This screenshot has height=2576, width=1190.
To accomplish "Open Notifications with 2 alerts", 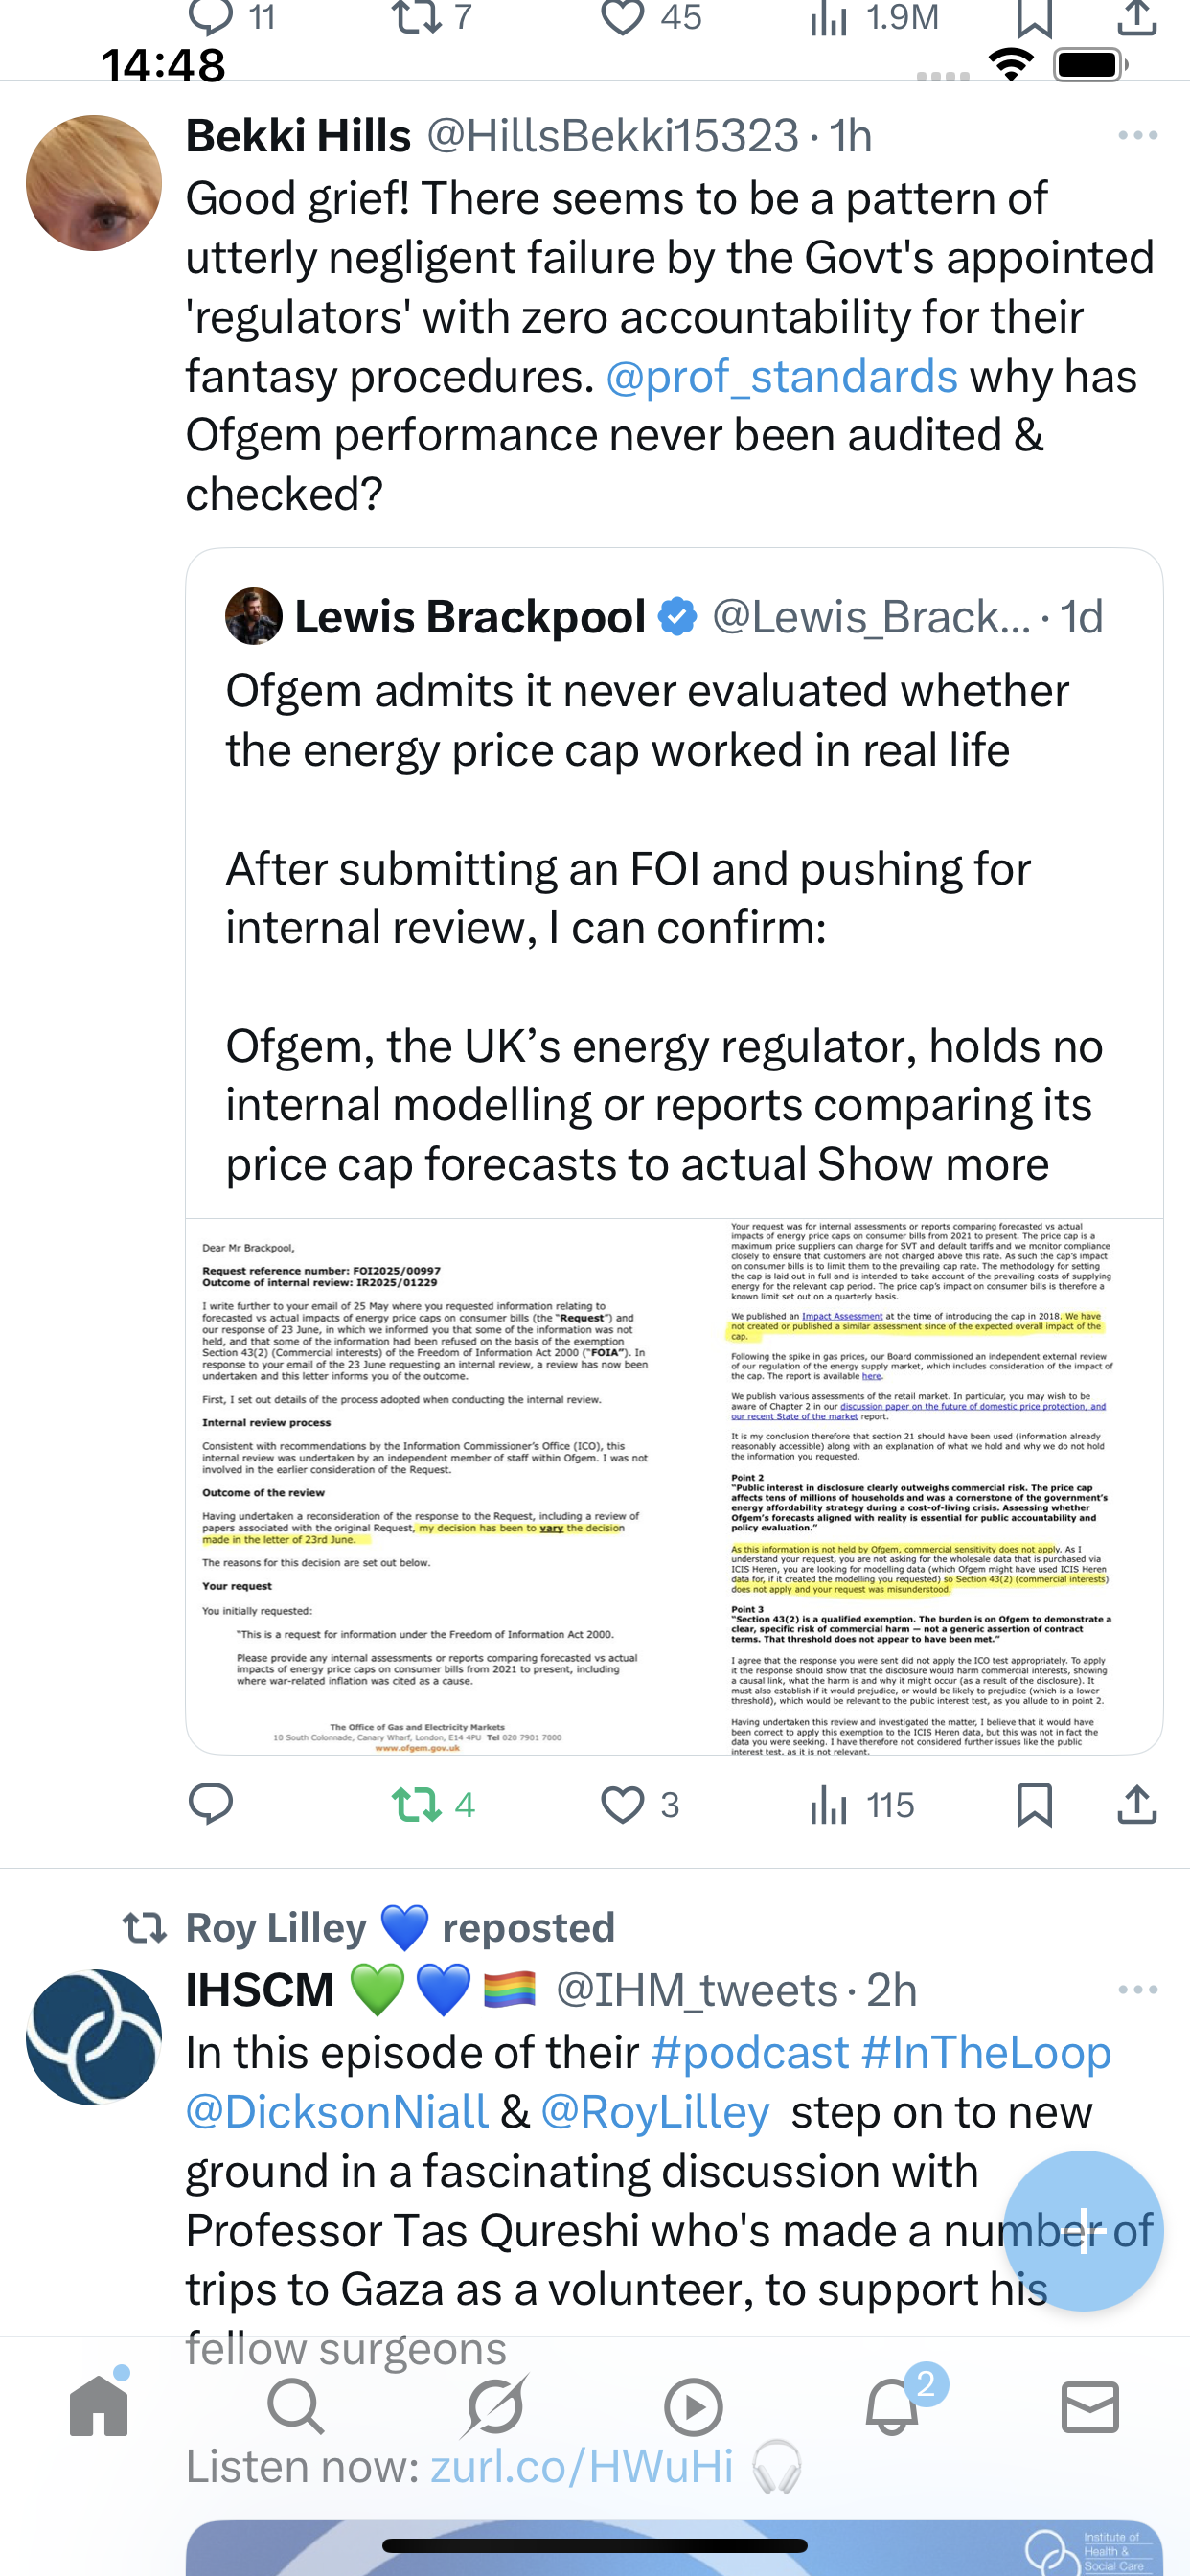I will (x=892, y=2405).
